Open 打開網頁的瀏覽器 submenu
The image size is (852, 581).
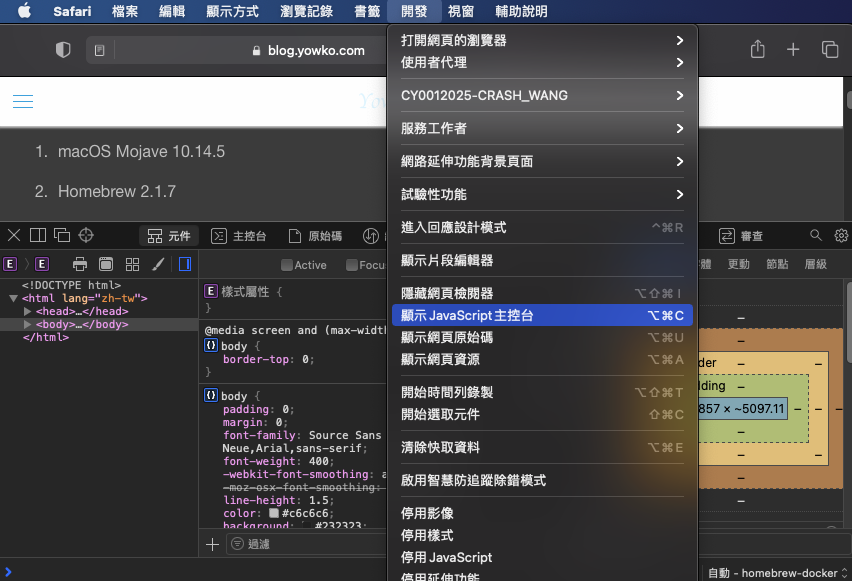[542, 40]
